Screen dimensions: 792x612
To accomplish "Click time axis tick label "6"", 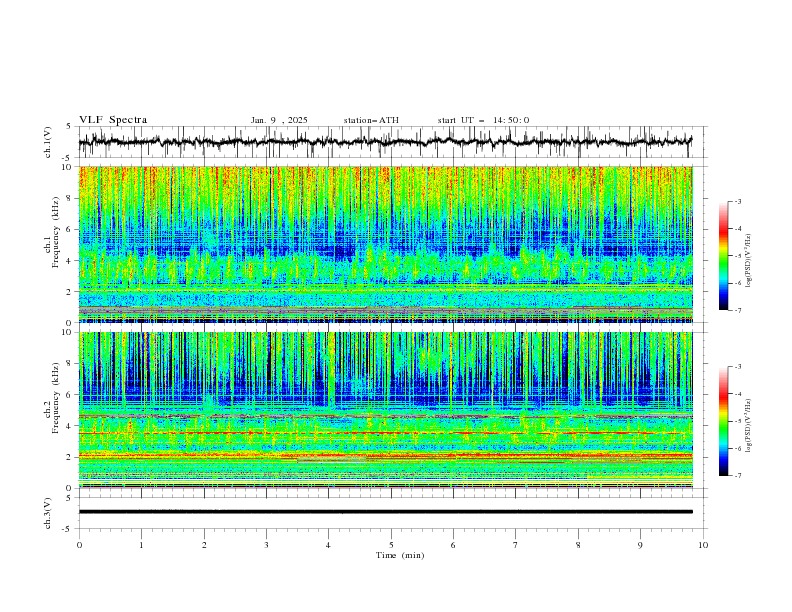I will [x=453, y=545].
